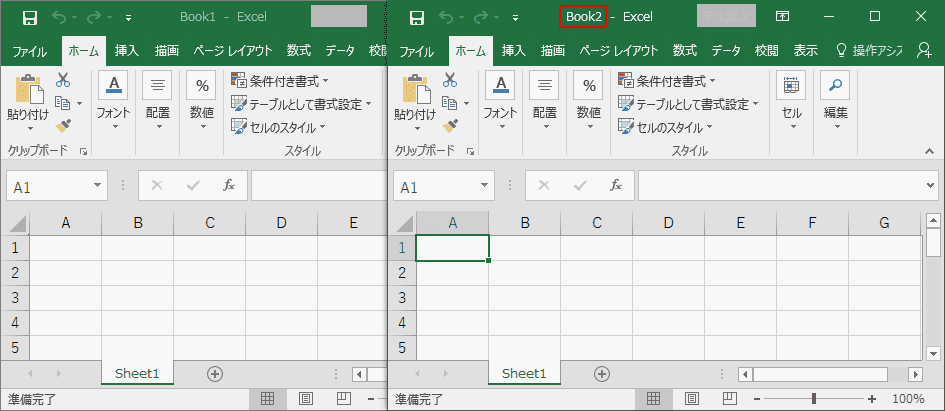Undo in the Book2 quick access toolbar
This screenshot has height=411, width=945.
point(447,17)
